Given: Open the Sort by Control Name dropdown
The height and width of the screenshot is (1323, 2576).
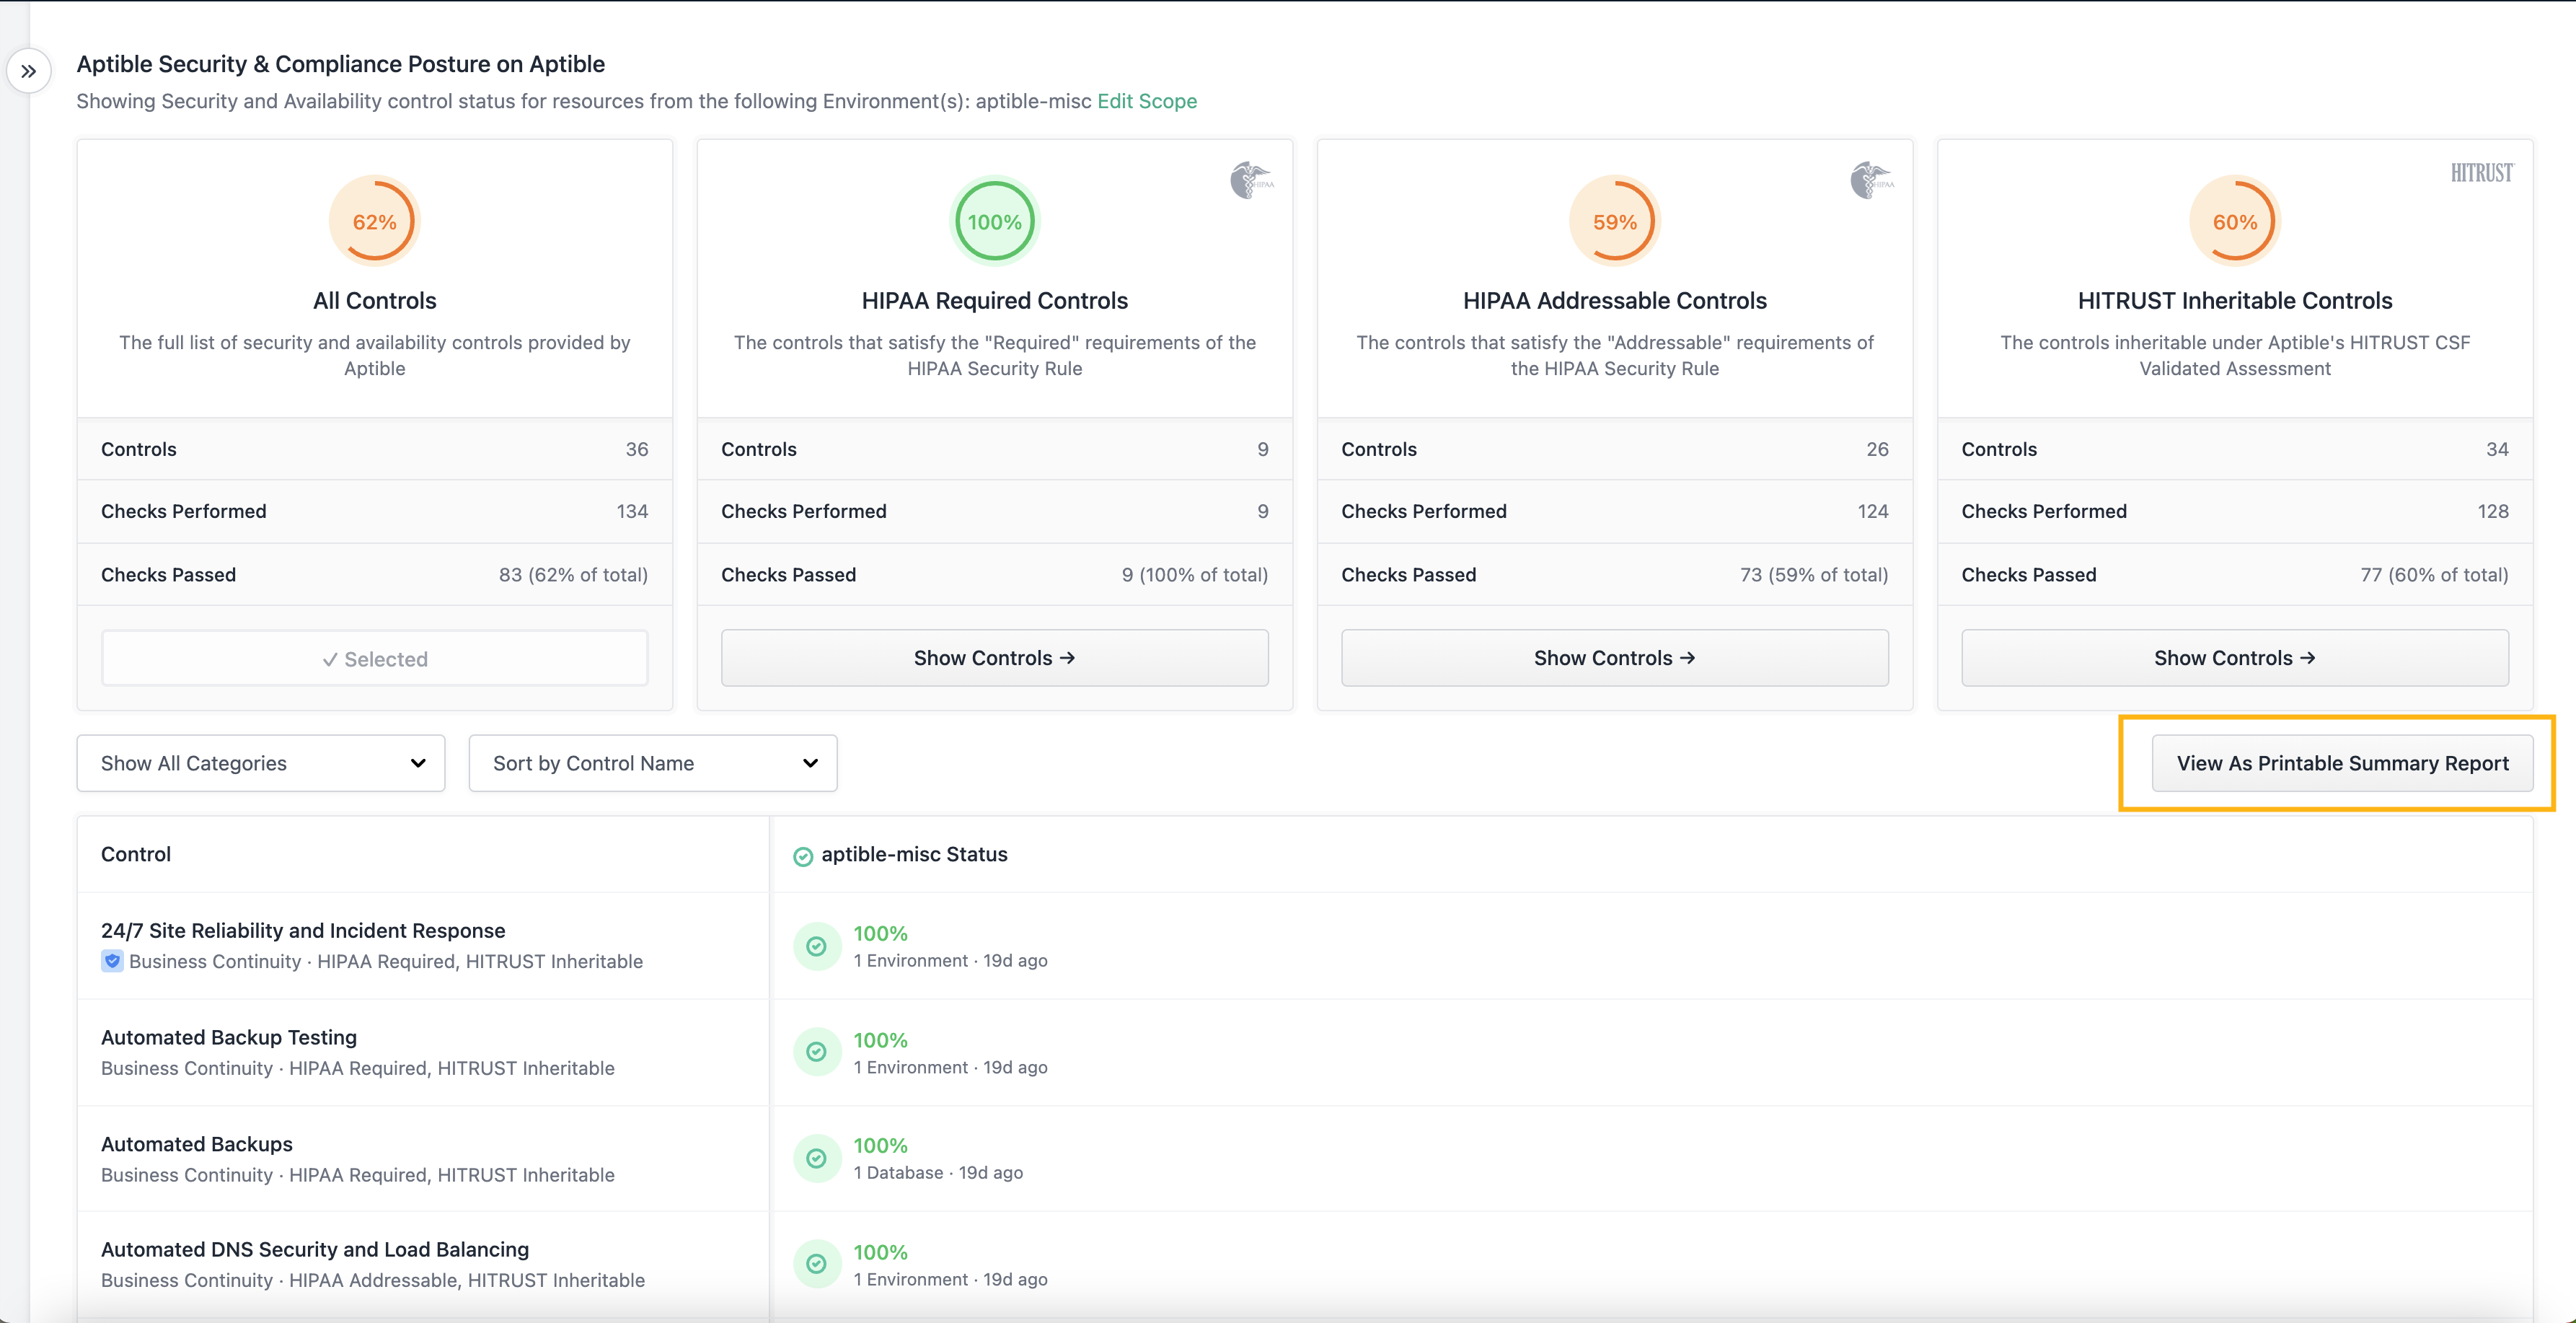Looking at the screenshot, I should pos(652,763).
